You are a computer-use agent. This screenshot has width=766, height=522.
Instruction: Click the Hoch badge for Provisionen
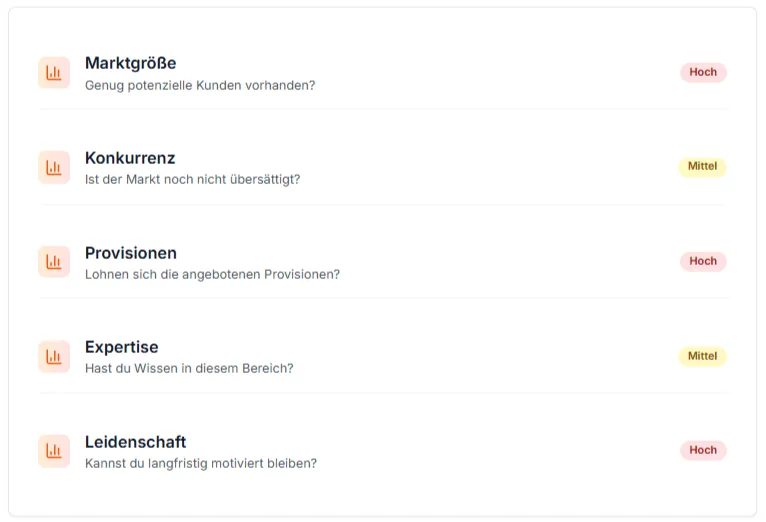click(703, 261)
